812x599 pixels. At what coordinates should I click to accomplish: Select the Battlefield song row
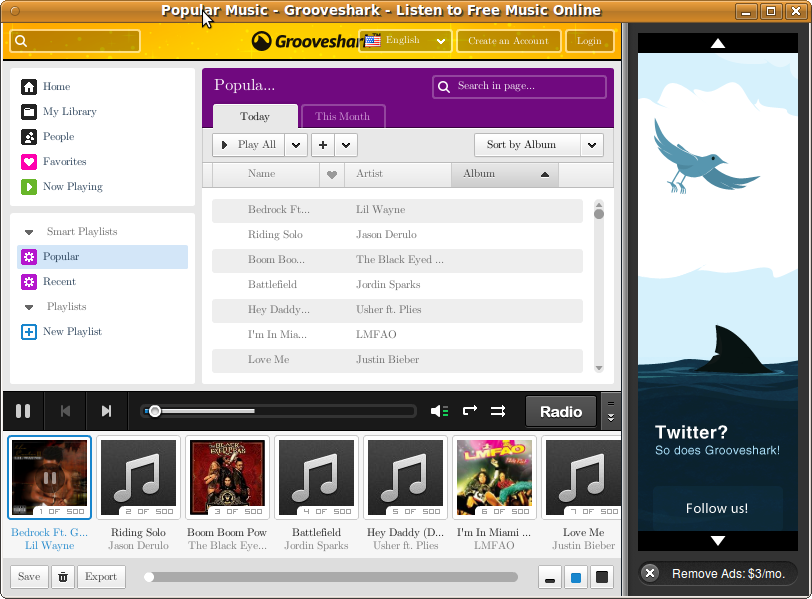[x=397, y=285]
